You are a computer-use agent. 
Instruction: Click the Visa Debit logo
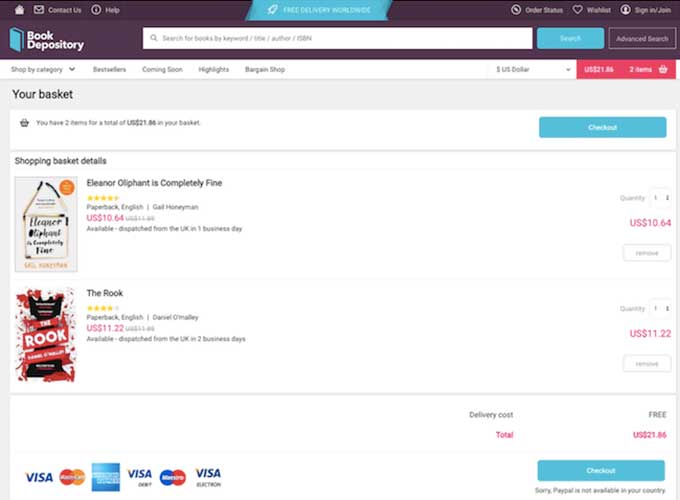pyautogui.click(x=139, y=477)
